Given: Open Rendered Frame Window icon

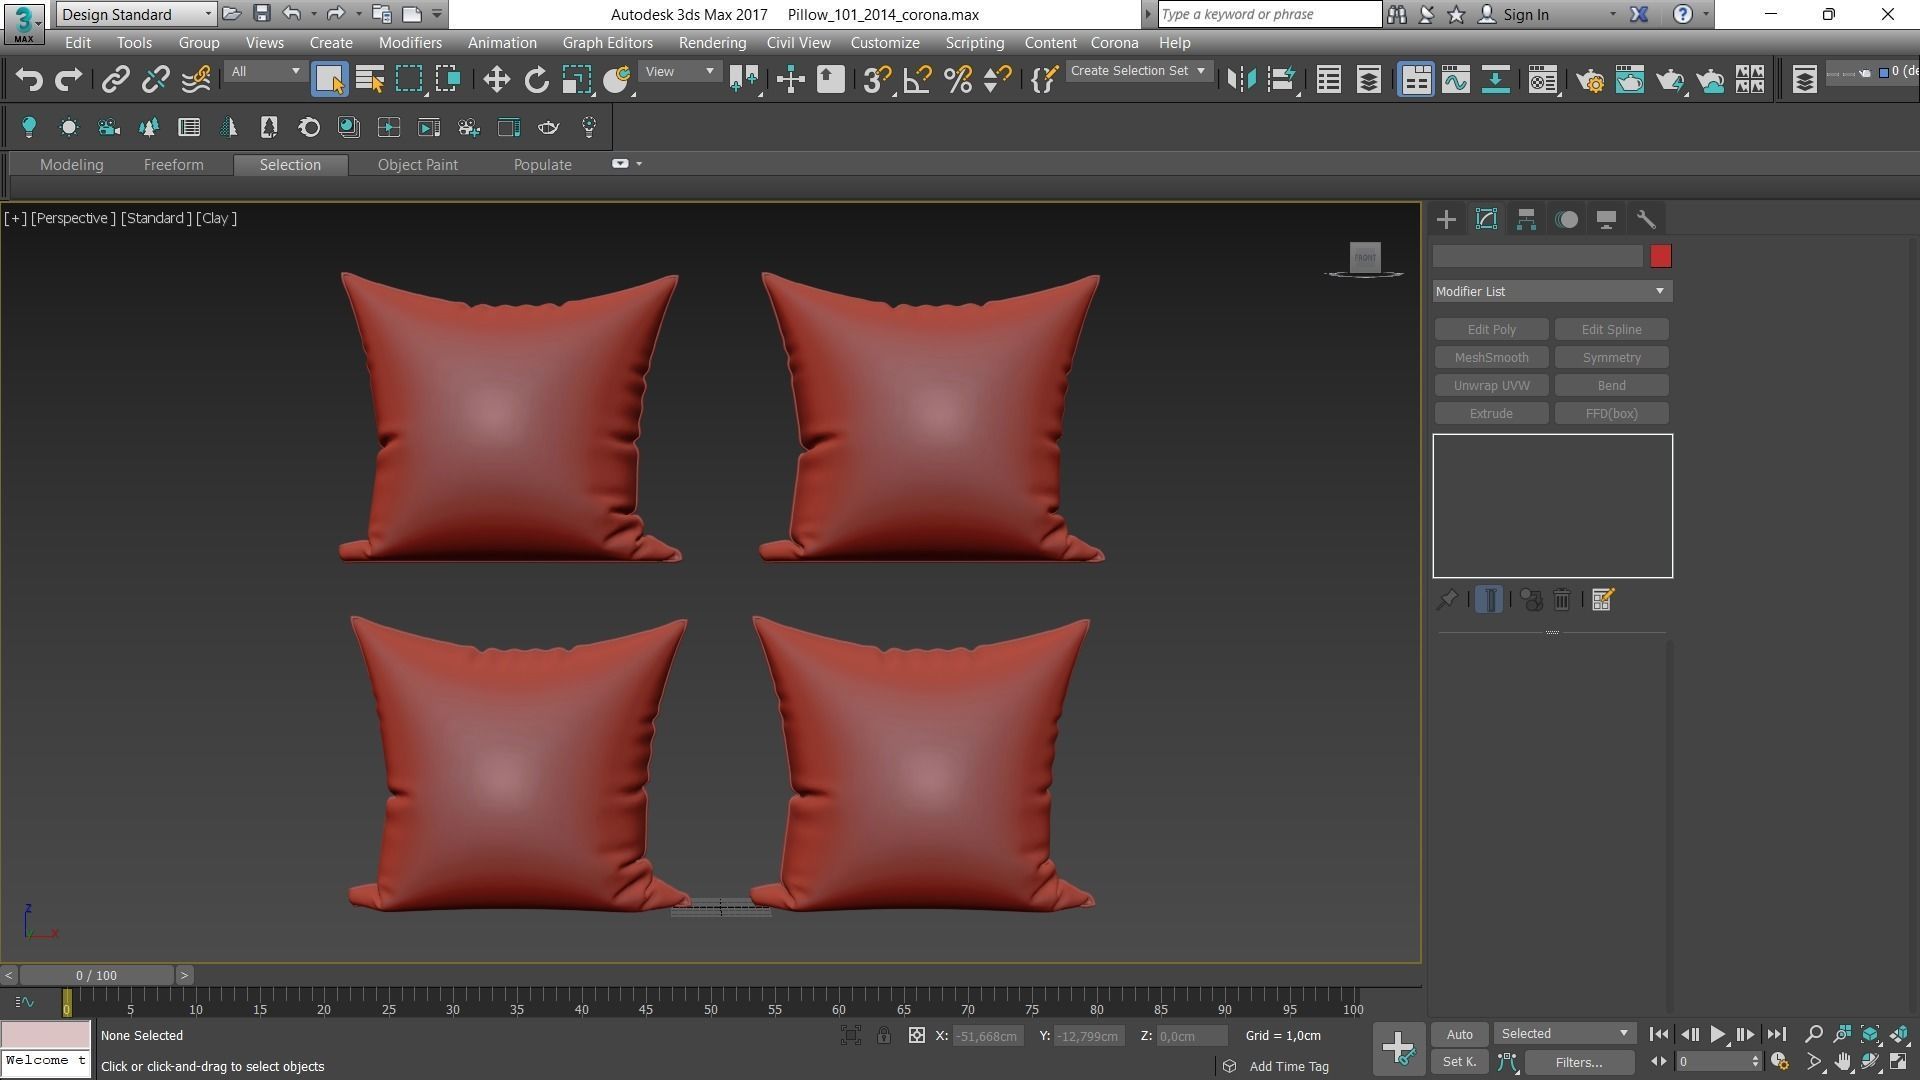Looking at the screenshot, I should coord(1630,79).
